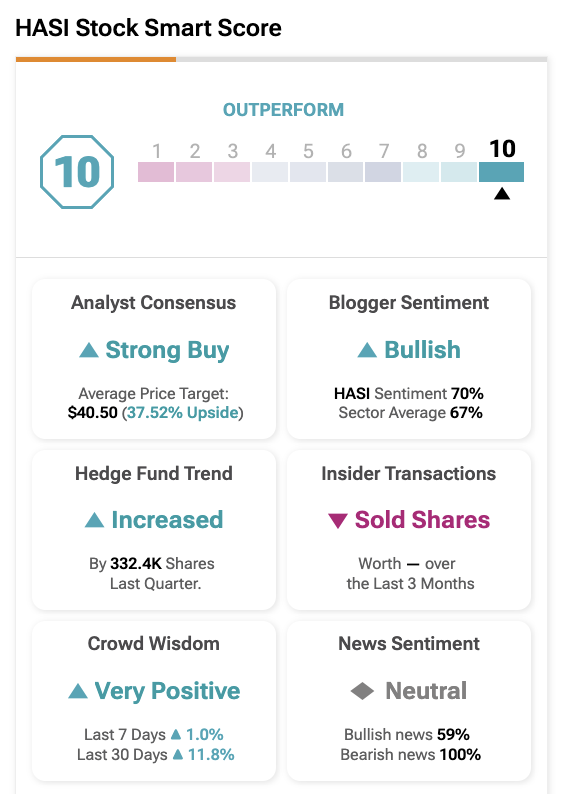This screenshot has height=794, width=564.
Task: Select the gray inactive tab bar segment
Action: 361,59
